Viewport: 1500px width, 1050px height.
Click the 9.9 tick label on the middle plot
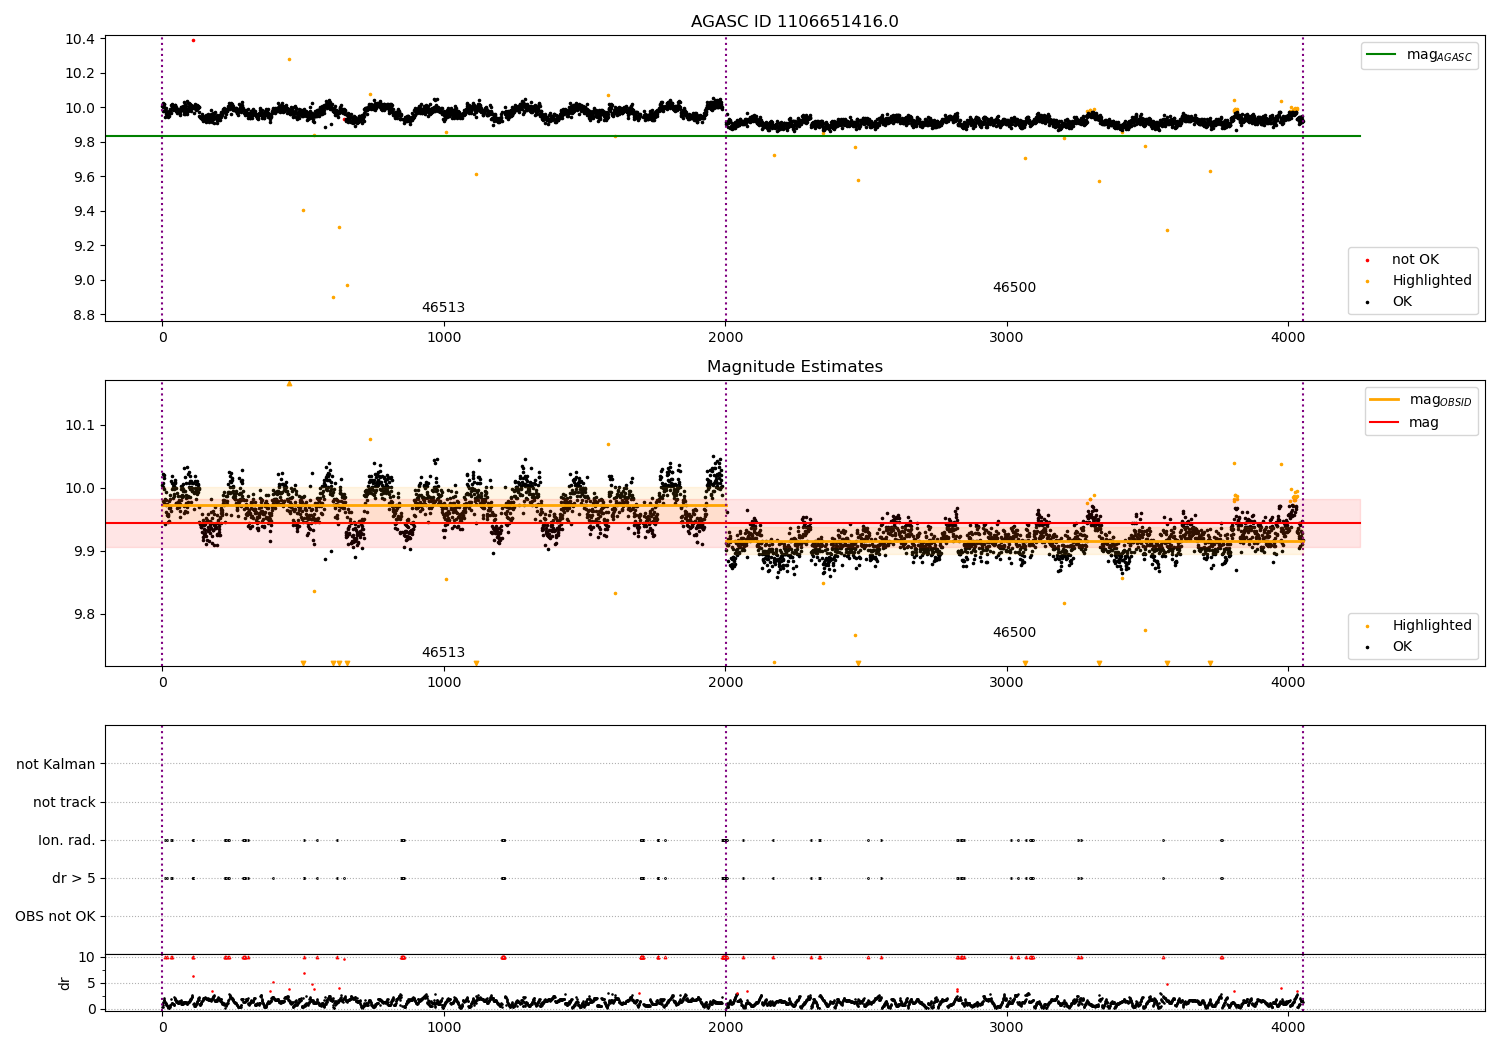(x=84, y=551)
